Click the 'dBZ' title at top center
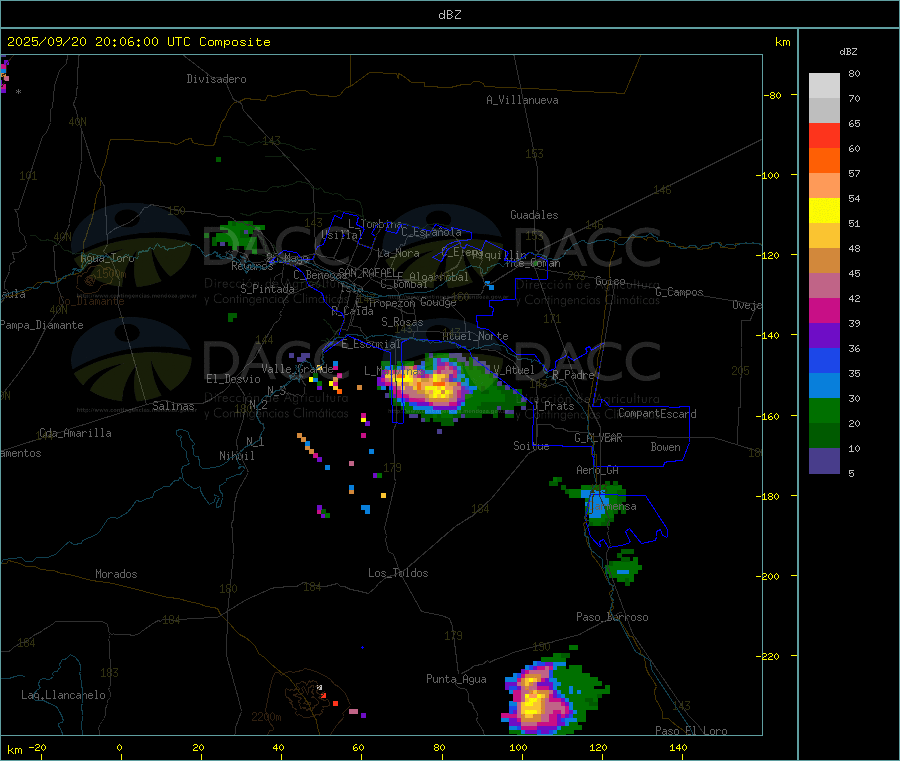900x761 pixels. [449, 15]
